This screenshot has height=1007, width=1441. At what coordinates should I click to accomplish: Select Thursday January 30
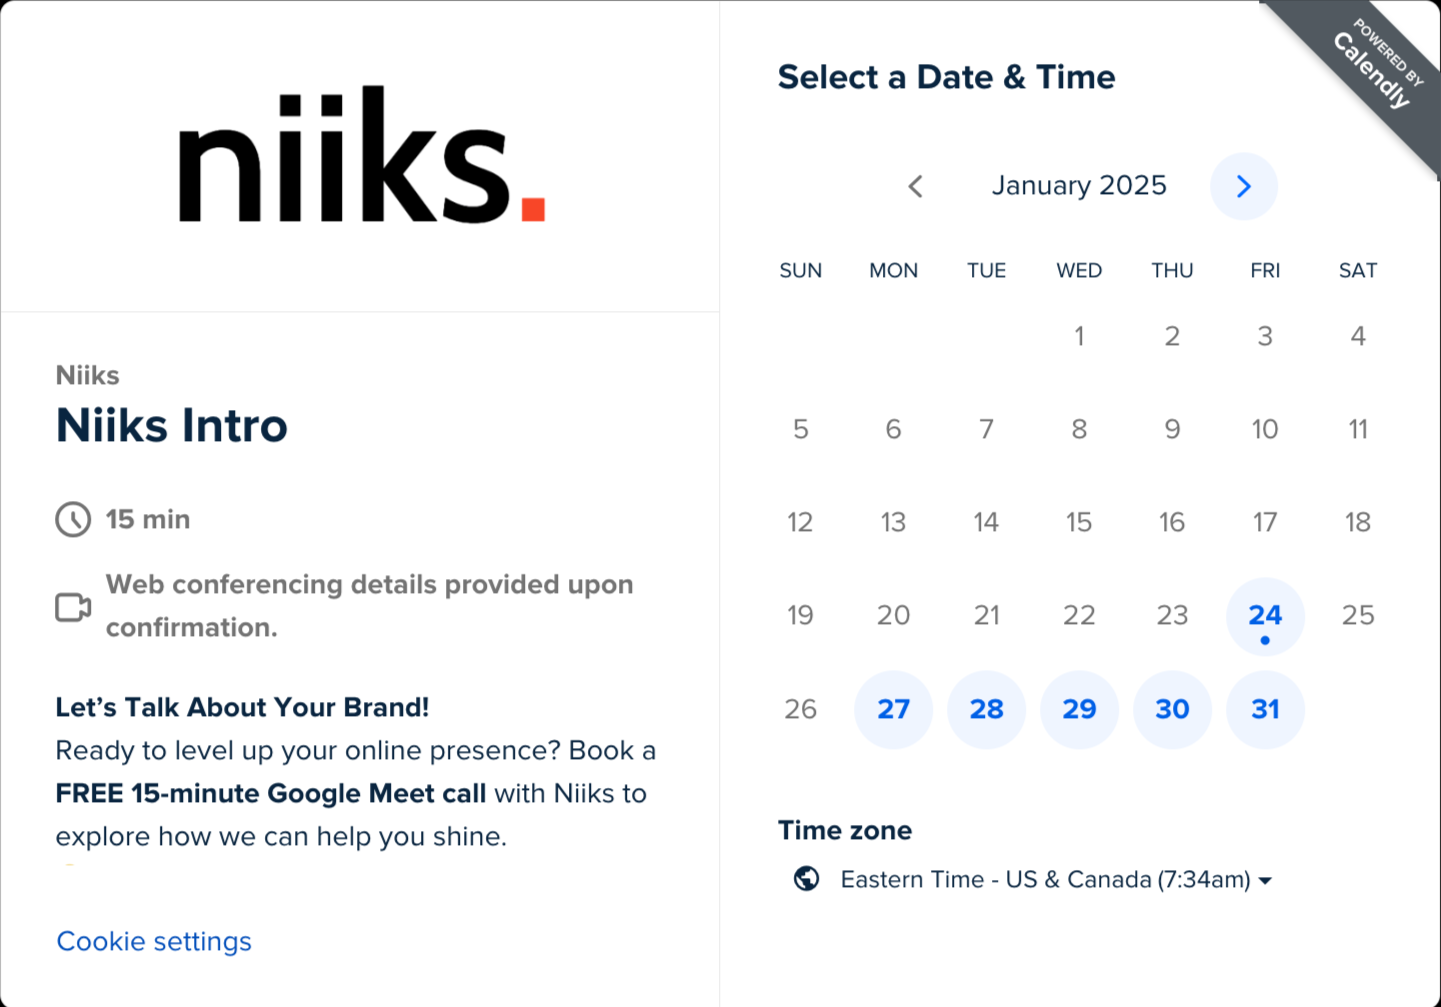1172,709
